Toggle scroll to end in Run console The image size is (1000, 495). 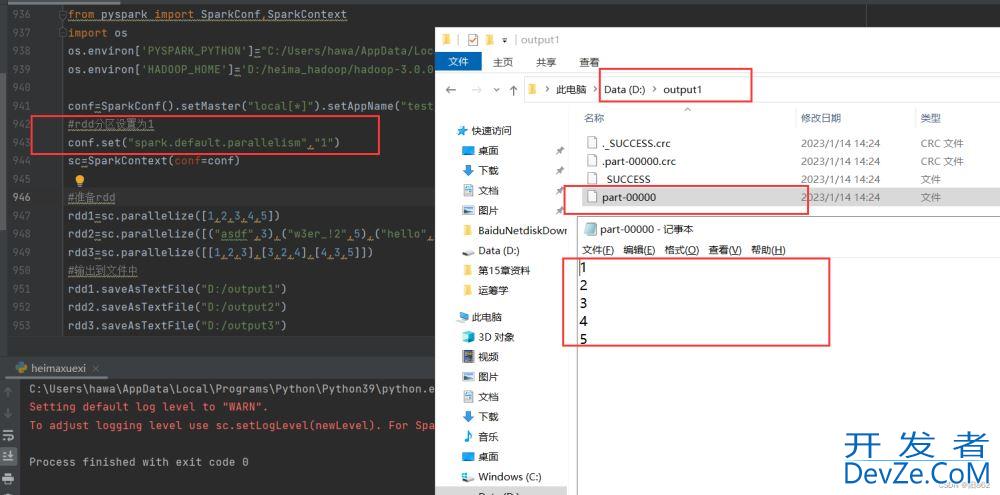(9, 456)
